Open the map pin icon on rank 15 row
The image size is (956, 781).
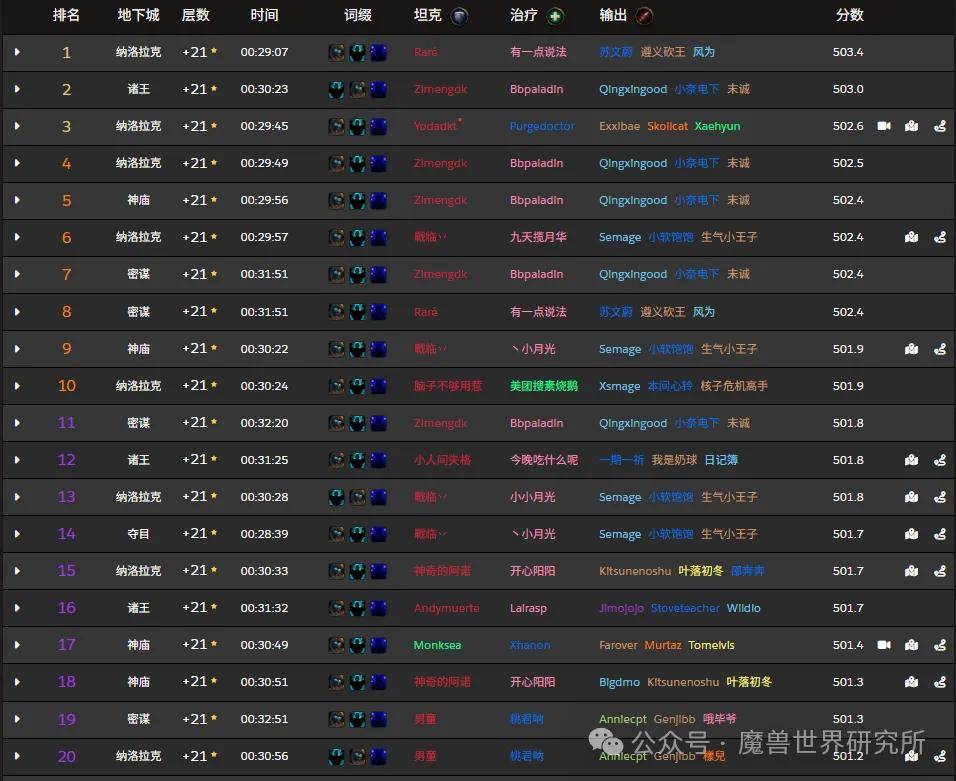(911, 571)
